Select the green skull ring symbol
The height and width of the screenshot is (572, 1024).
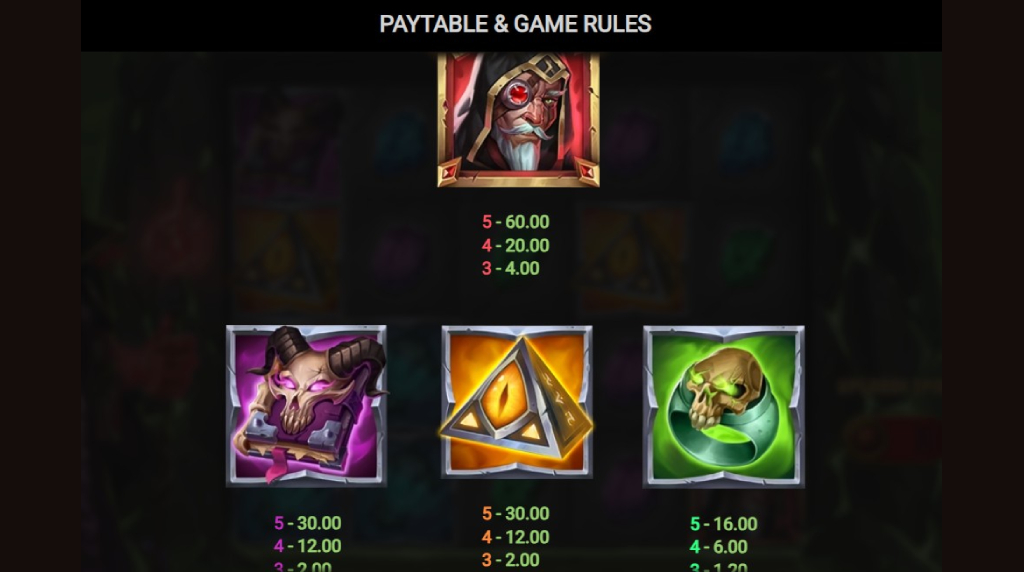(724, 407)
